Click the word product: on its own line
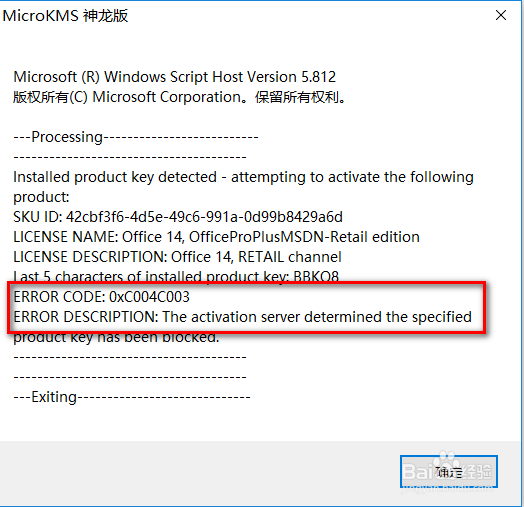The height and width of the screenshot is (507, 524). click(41, 197)
